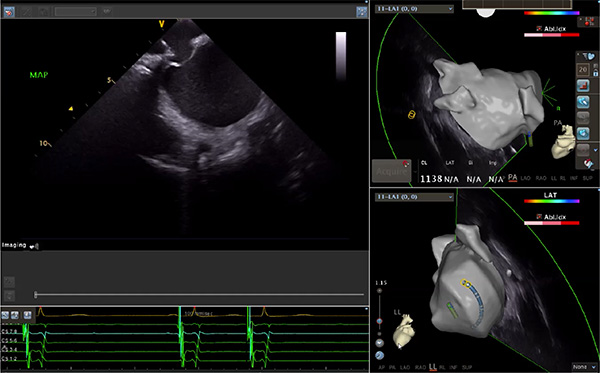Screen dimensions: 600x373
Task: Click the imaging playback timeline bar
Action: tap(199, 295)
